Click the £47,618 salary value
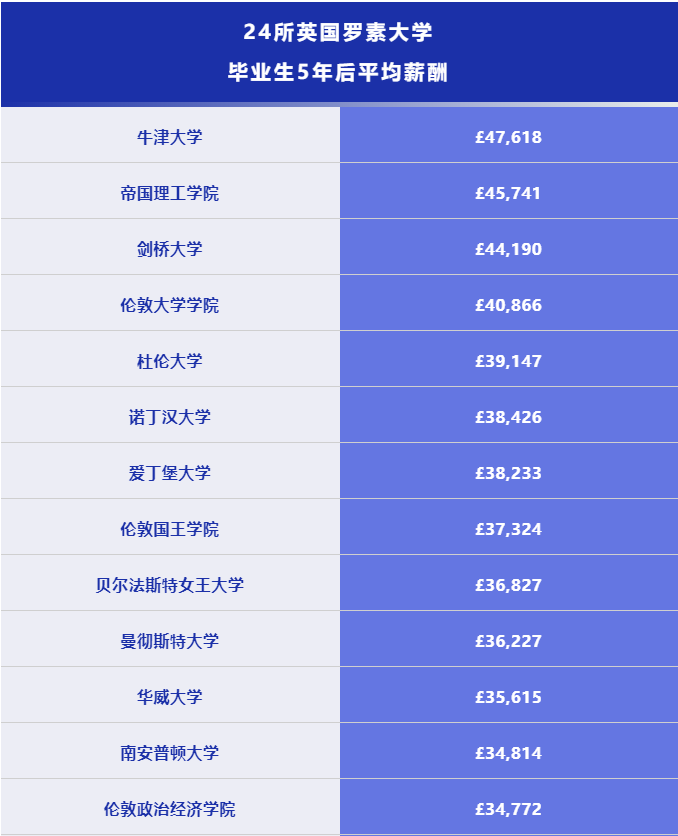The height and width of the screenshot is (836, 678). (x=508, y=137)
